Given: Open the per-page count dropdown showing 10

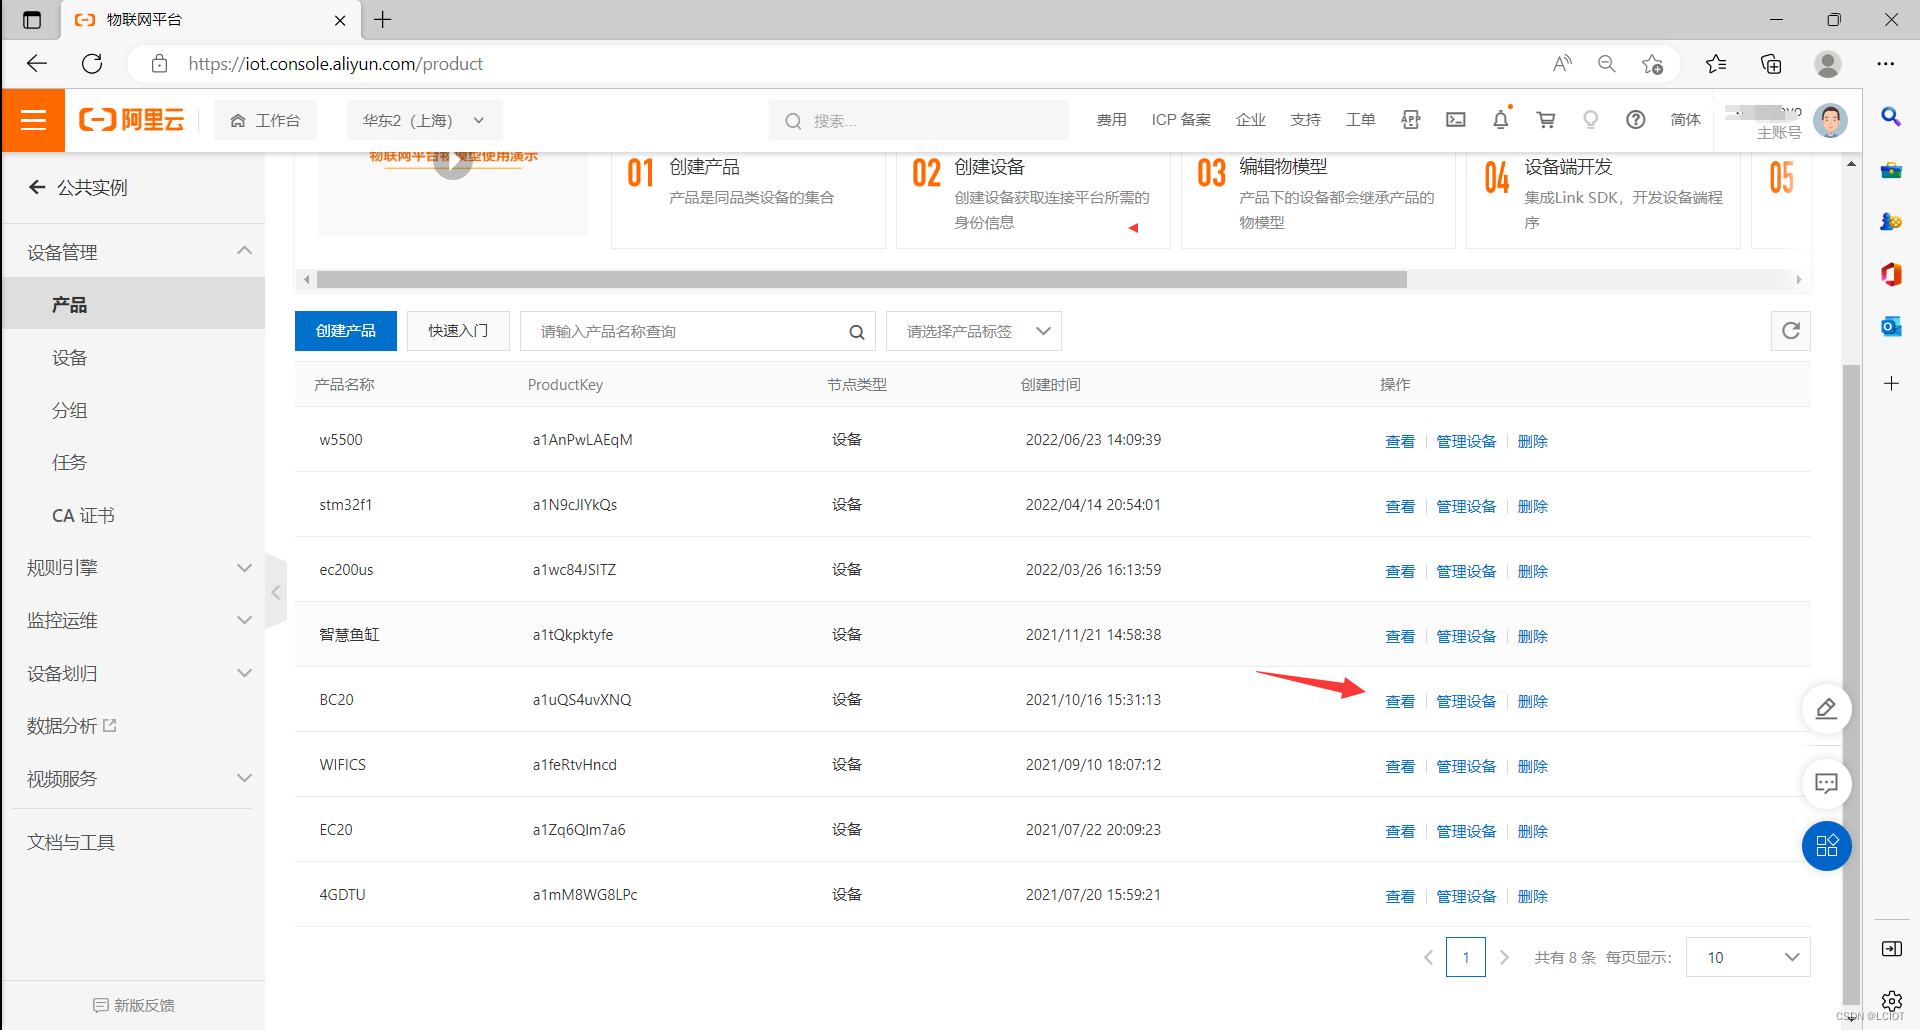Looking at the screenshot, I should (1747, 957).
